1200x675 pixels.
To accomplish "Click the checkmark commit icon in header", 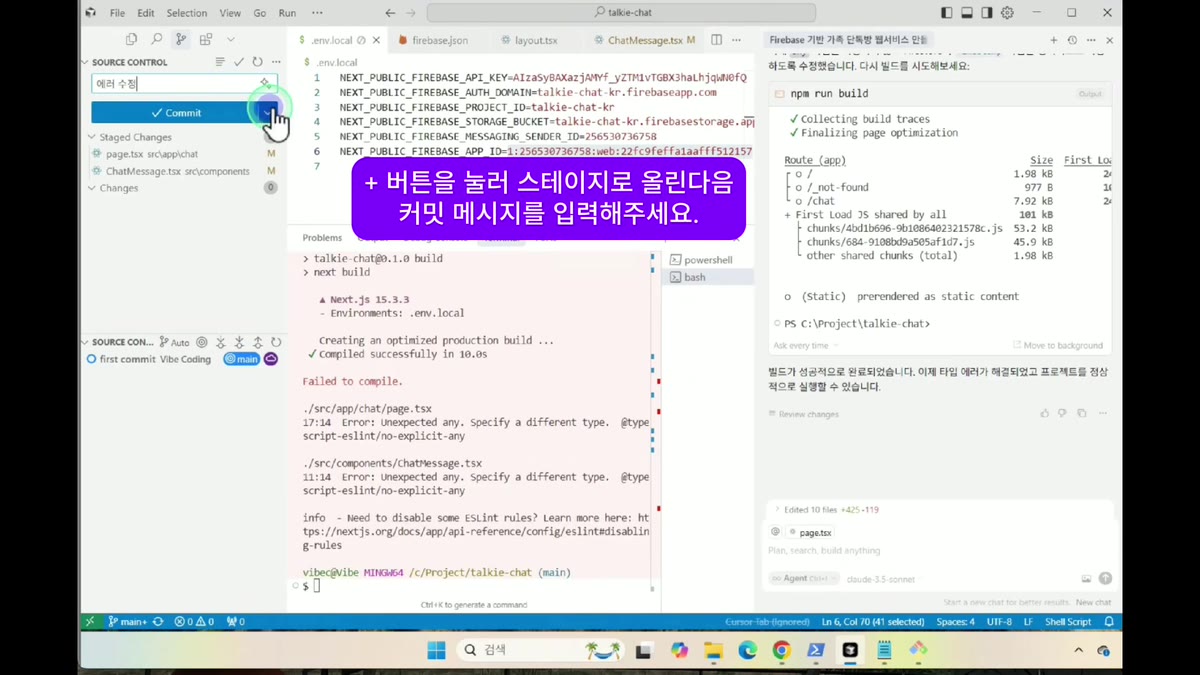I will tap(240, 62).
